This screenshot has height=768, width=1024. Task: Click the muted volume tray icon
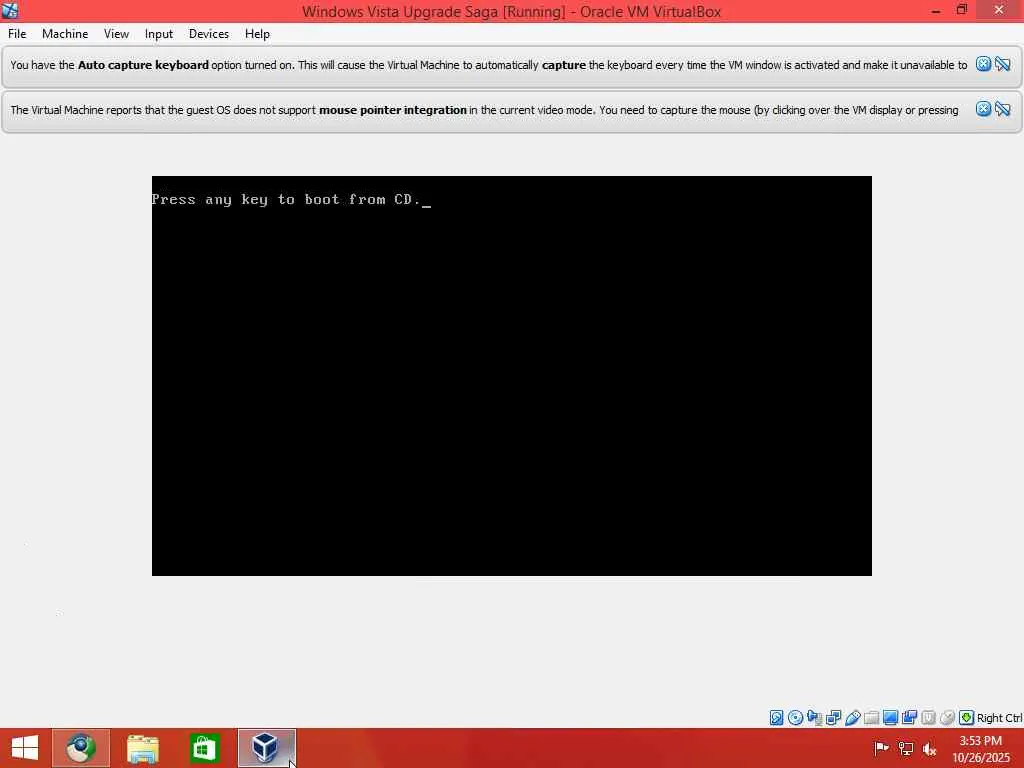929,748
